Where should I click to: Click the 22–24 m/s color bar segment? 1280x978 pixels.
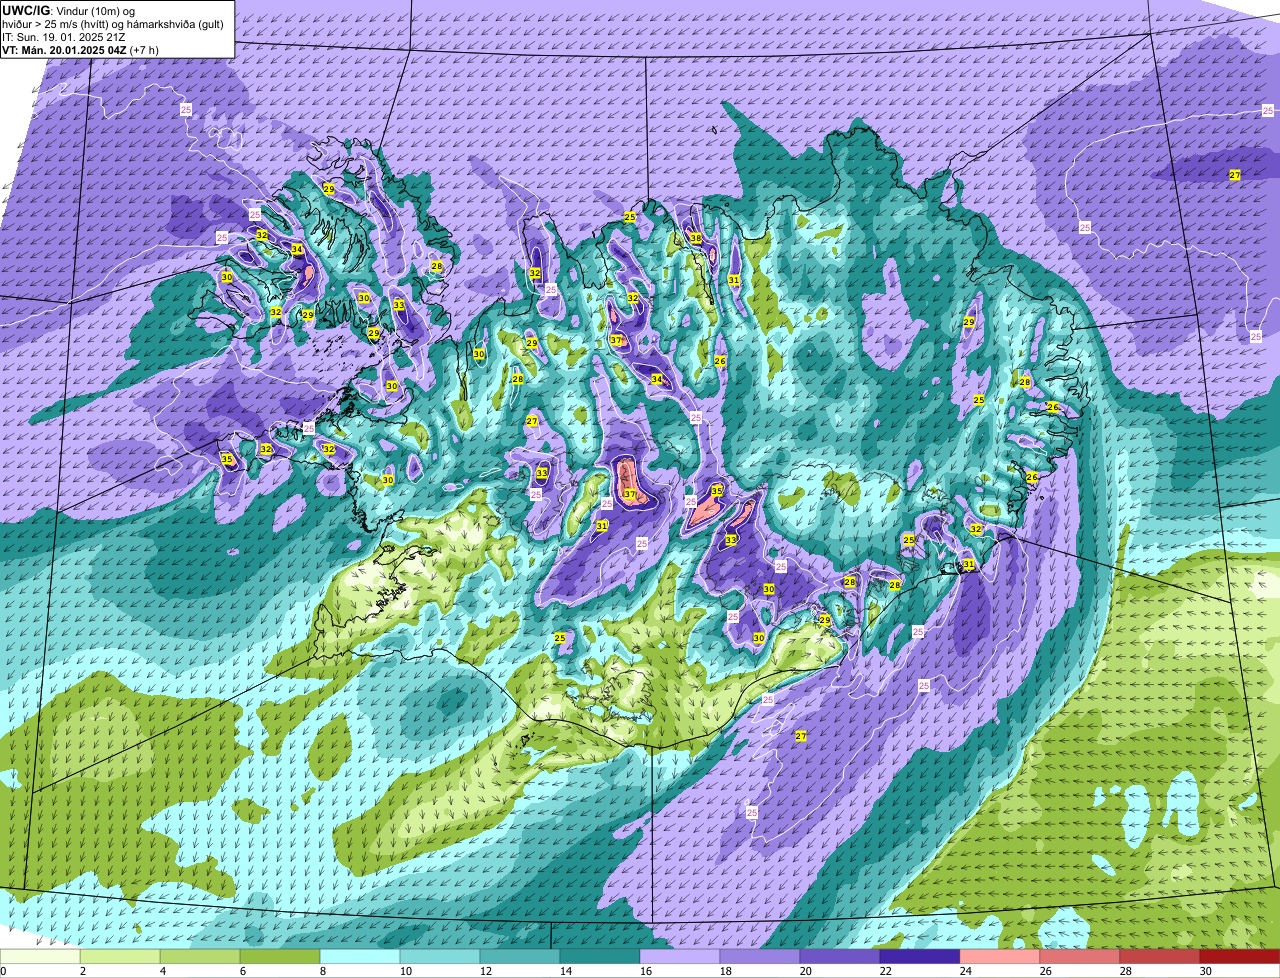click(920, 957)
